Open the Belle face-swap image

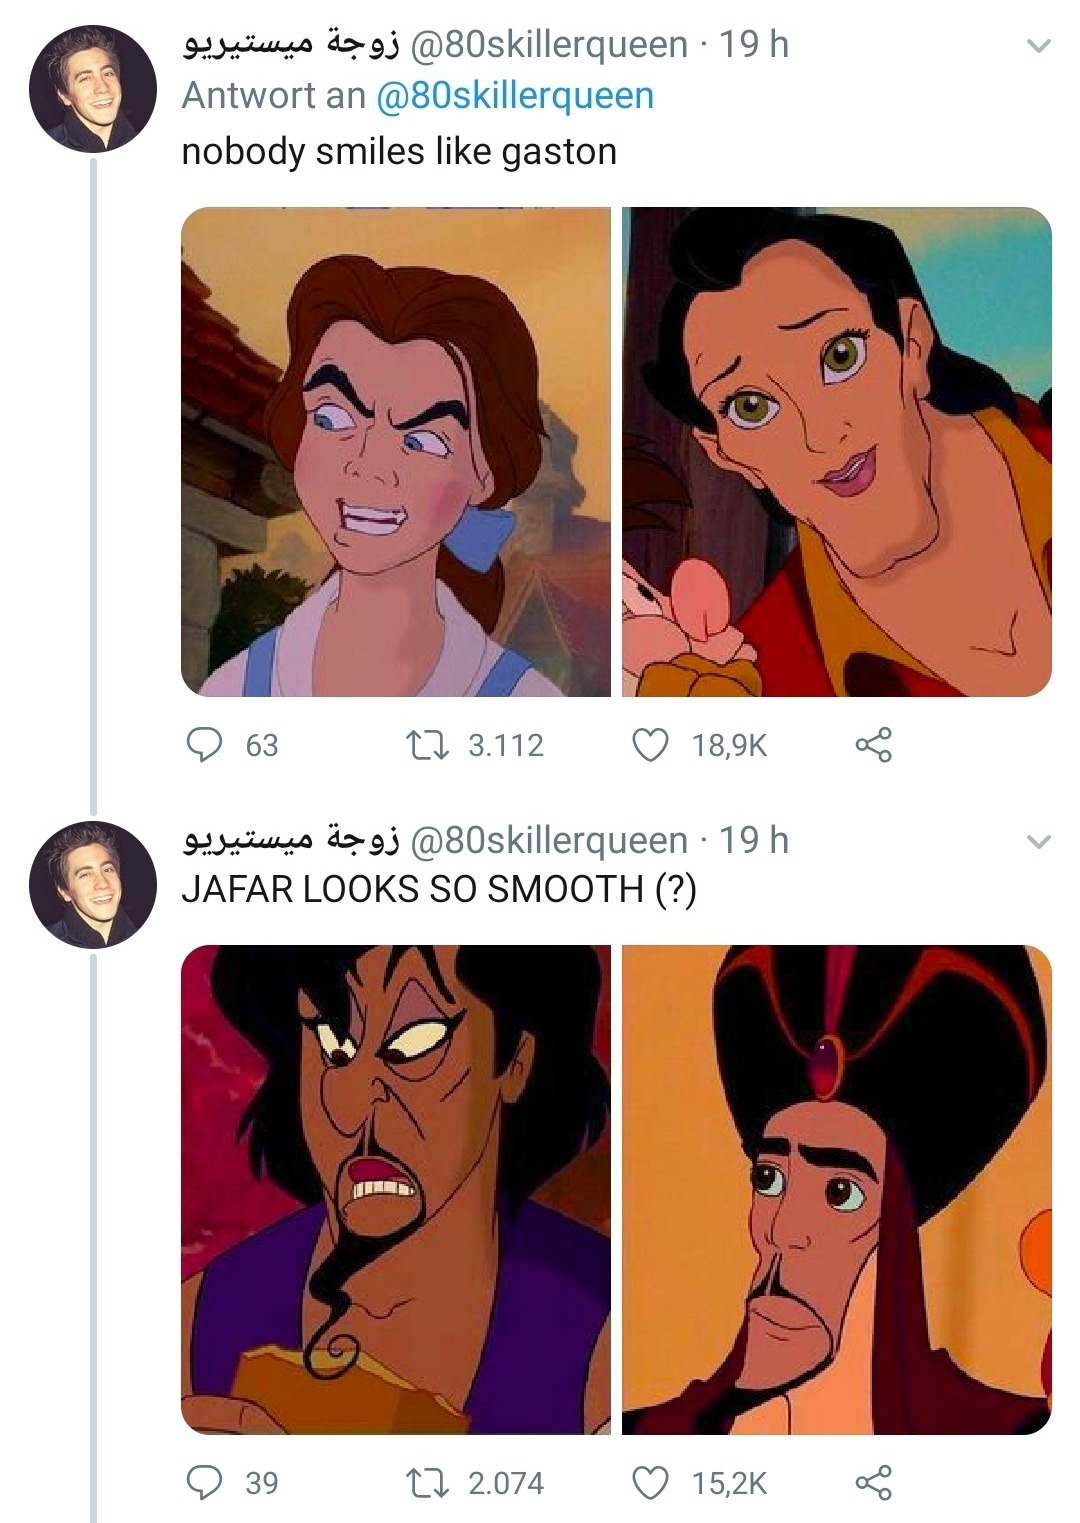tap(395, 452)
